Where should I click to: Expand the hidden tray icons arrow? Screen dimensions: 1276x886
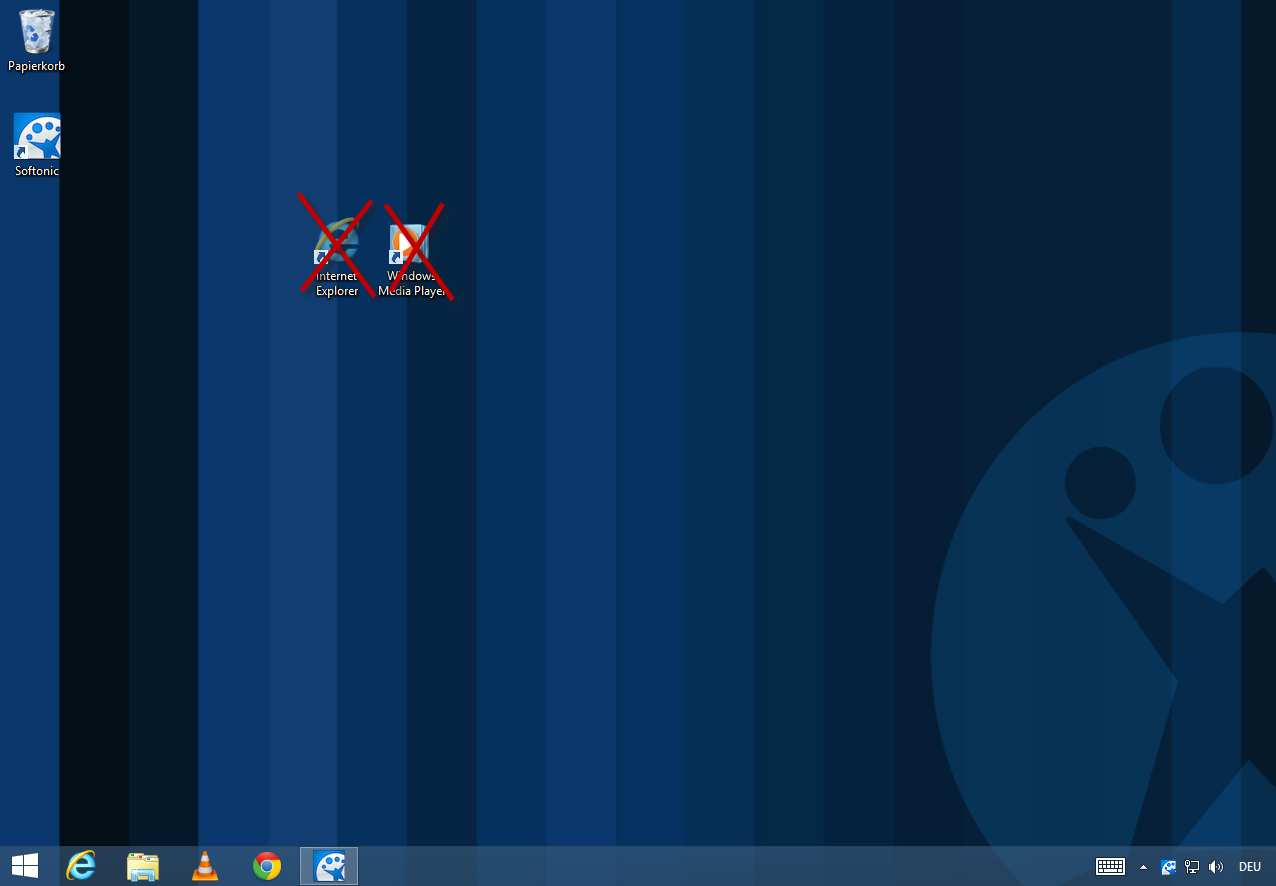(x=1143, y=867)
